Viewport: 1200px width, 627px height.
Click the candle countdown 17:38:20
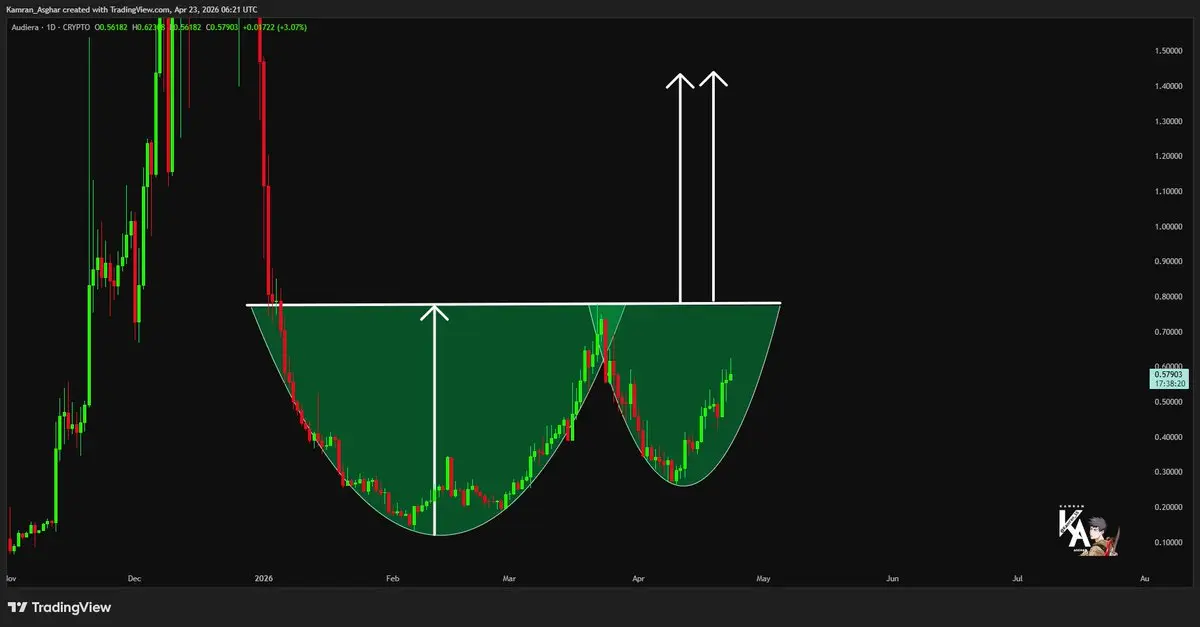pos(1169,383)
